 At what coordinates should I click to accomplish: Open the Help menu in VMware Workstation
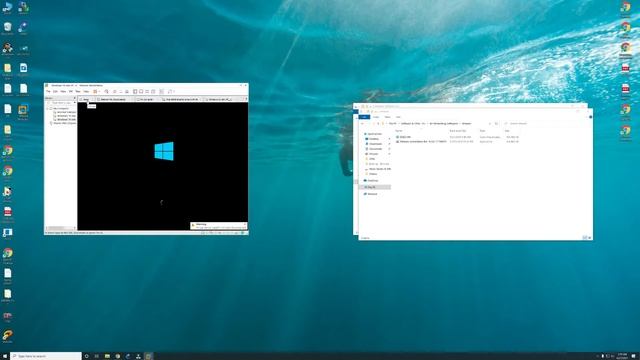point(86,91)
